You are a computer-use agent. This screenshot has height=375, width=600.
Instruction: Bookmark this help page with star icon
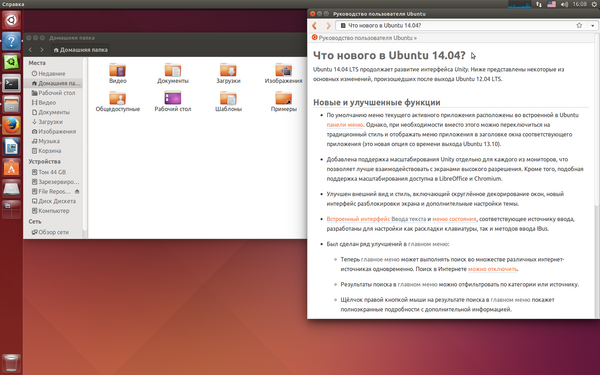point(579,25)
